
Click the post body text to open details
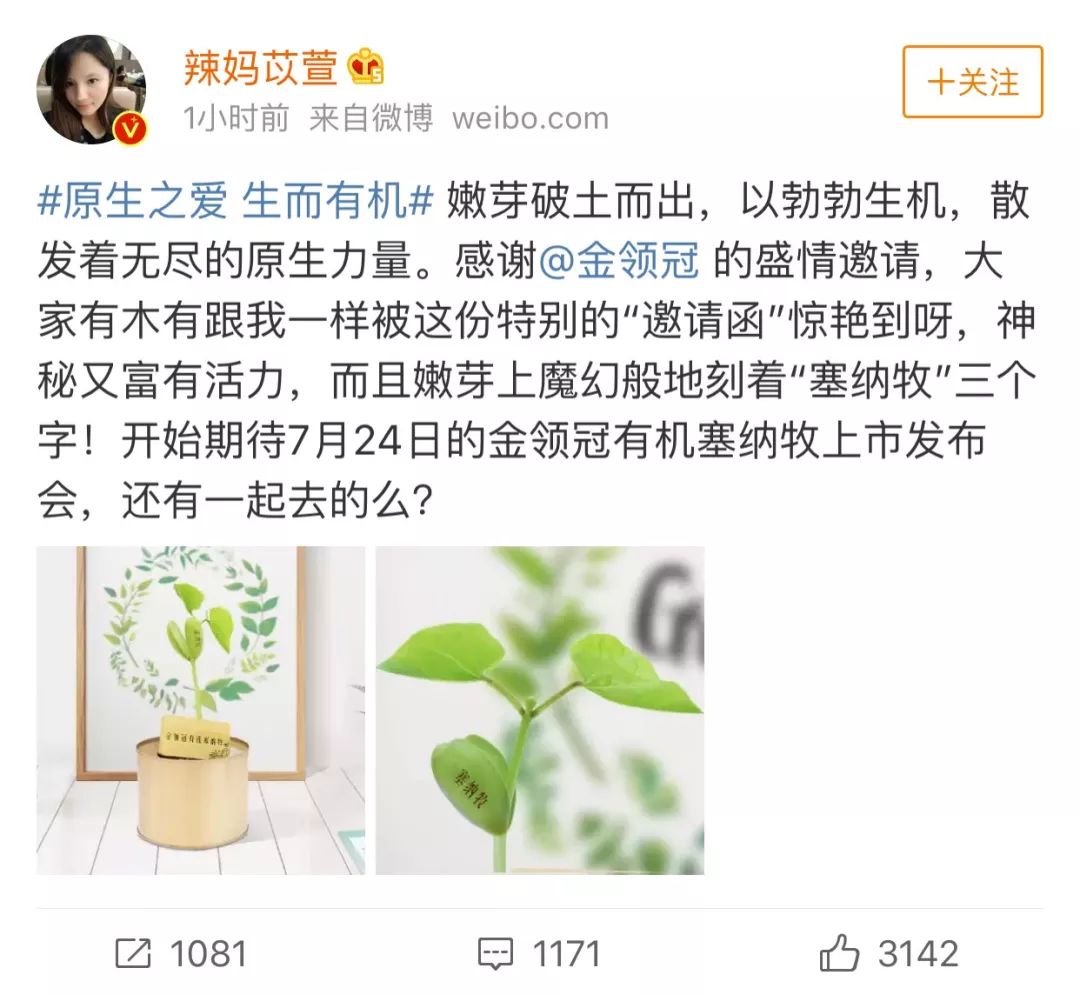[x=537, y=351]
